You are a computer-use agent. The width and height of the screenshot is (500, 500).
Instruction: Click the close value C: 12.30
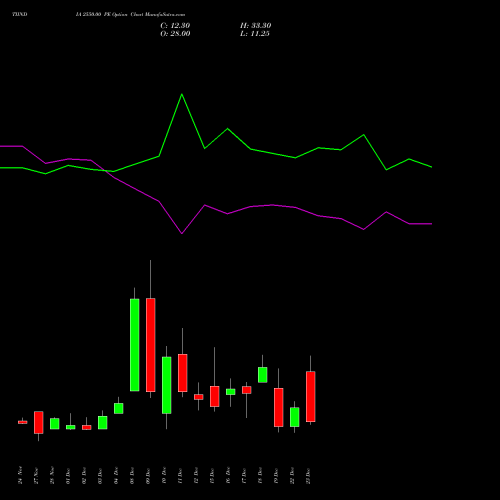point(175,26)
